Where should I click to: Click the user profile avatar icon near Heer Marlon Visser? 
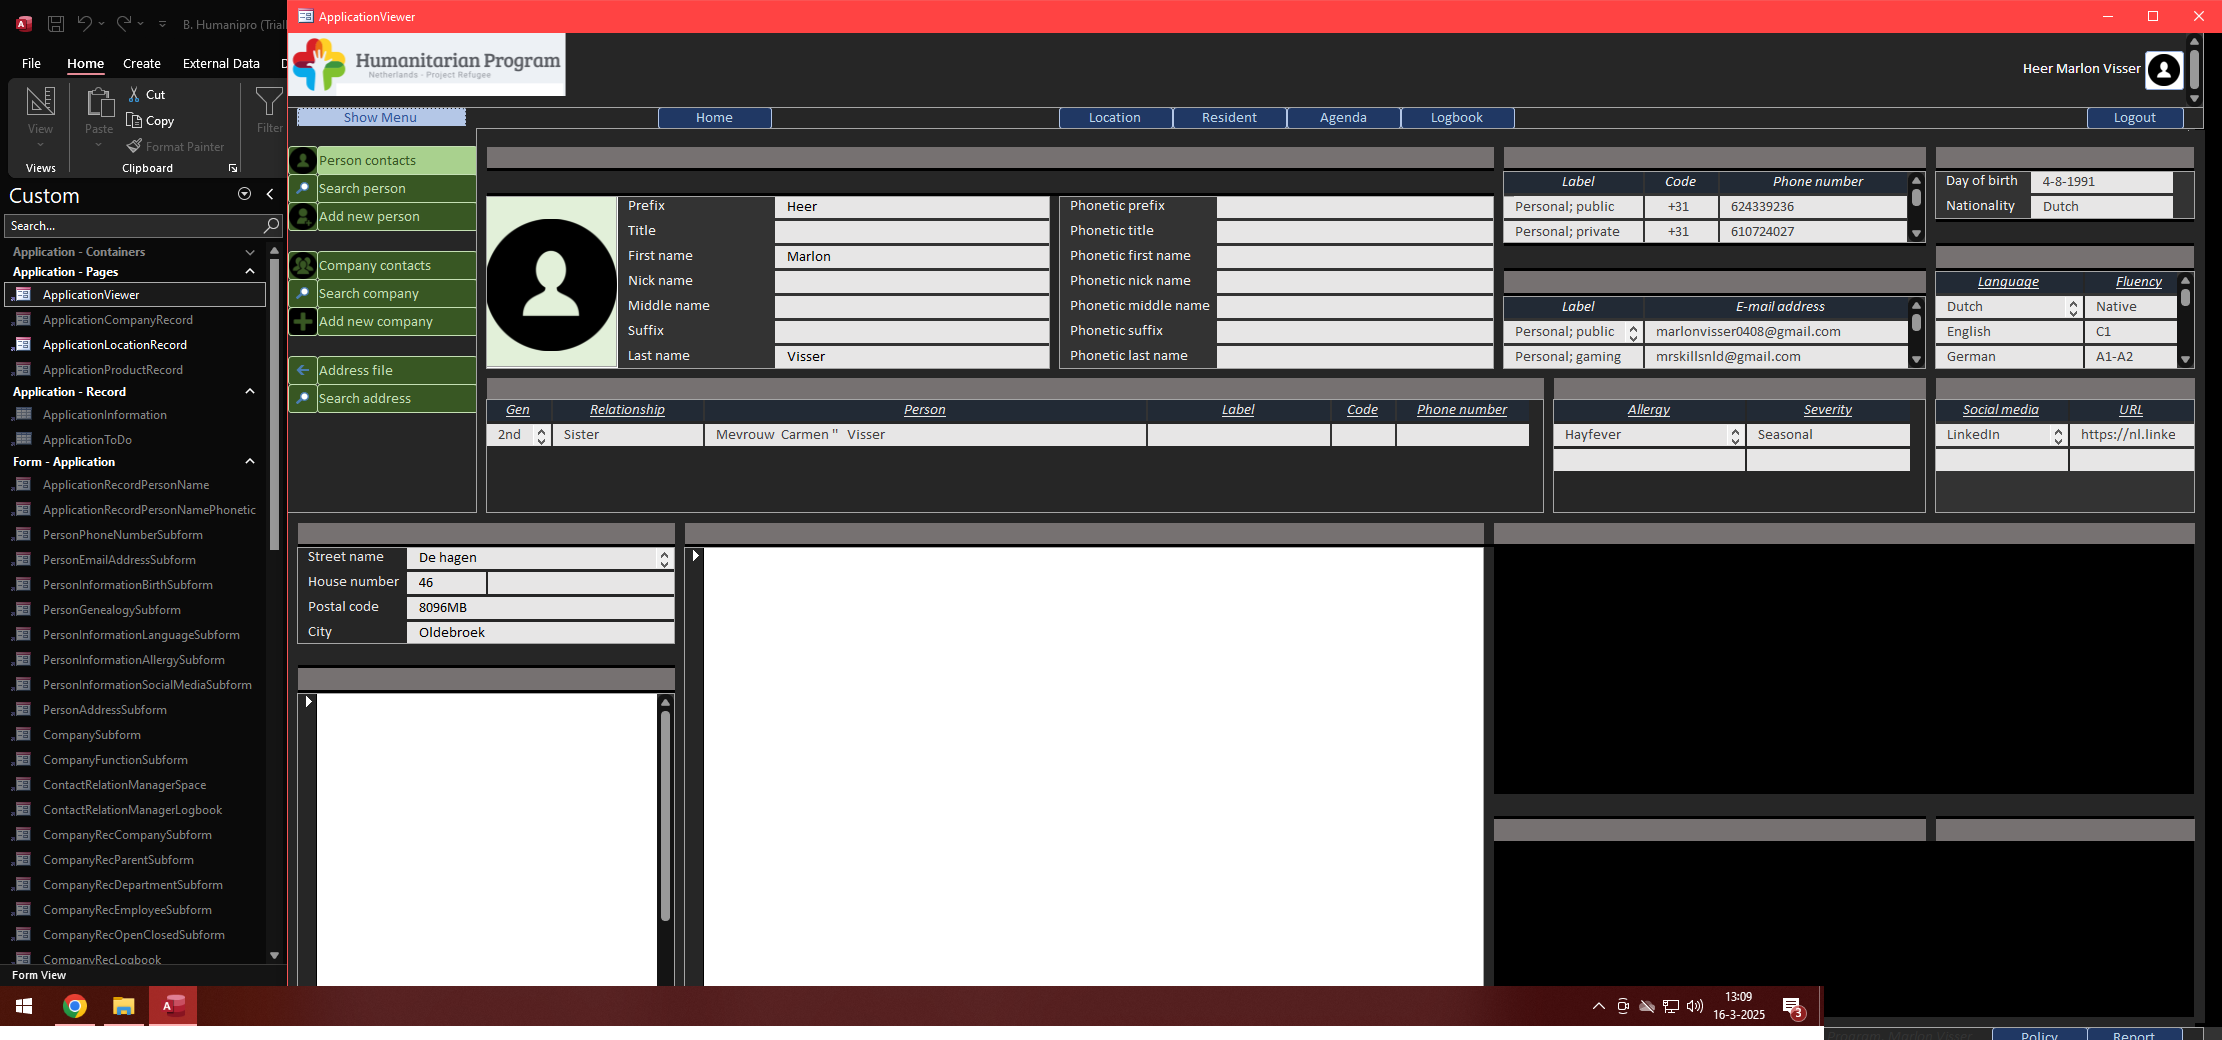(x=2164, y=69)
